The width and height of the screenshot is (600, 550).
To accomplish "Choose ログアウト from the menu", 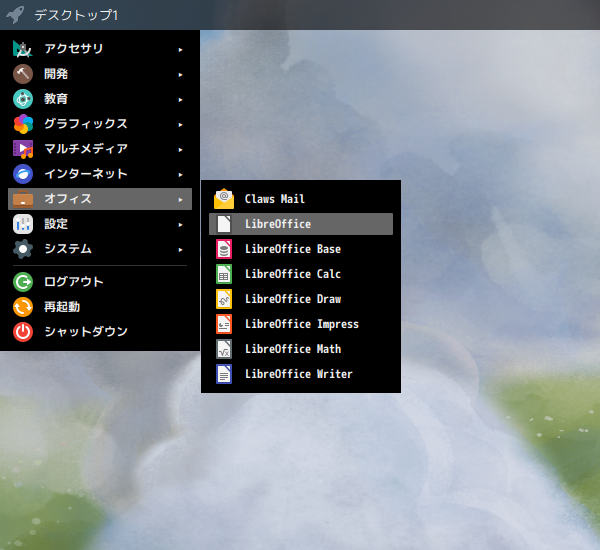I will [x=100, y=282].
